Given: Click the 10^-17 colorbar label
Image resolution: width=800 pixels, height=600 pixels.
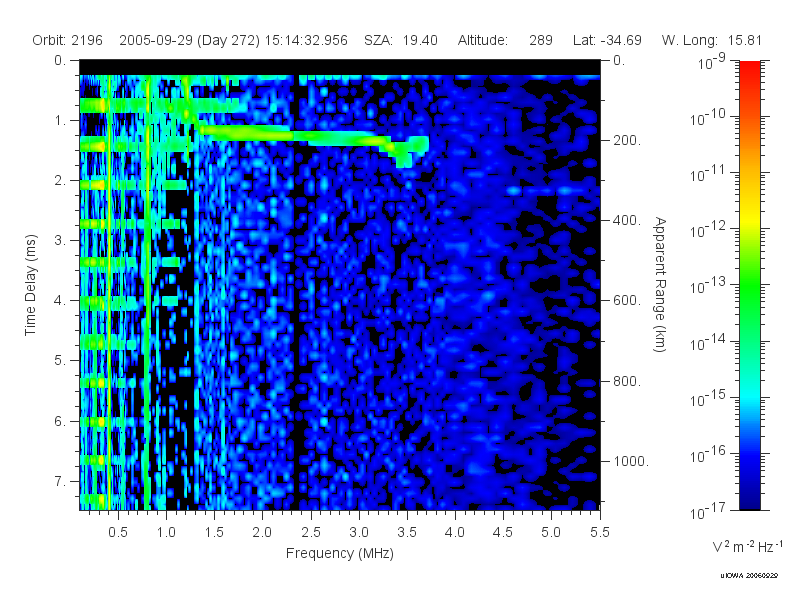Looking at the screenshot, I should click(708, 510).
